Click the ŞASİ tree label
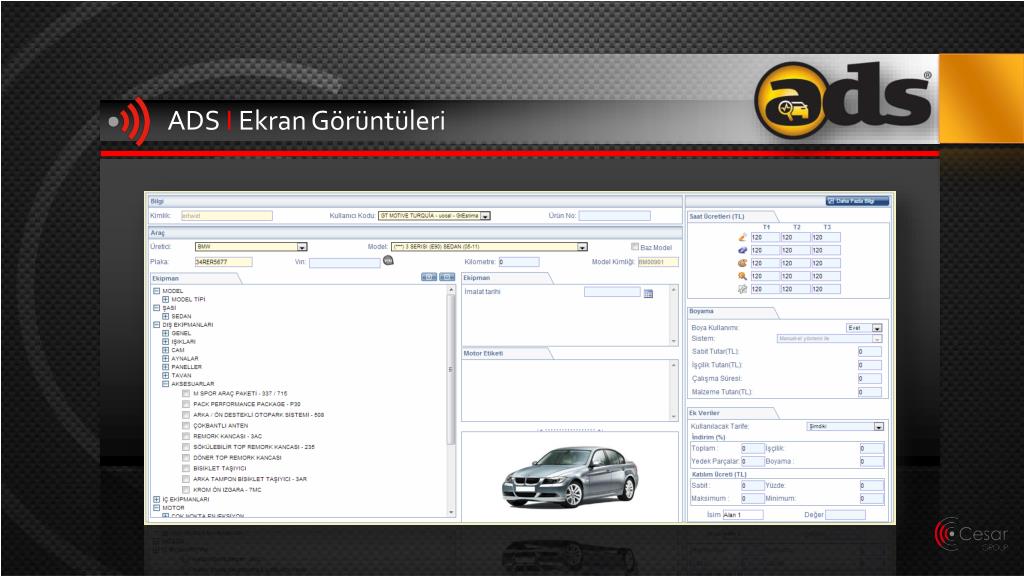 click(x=169, y=308)
